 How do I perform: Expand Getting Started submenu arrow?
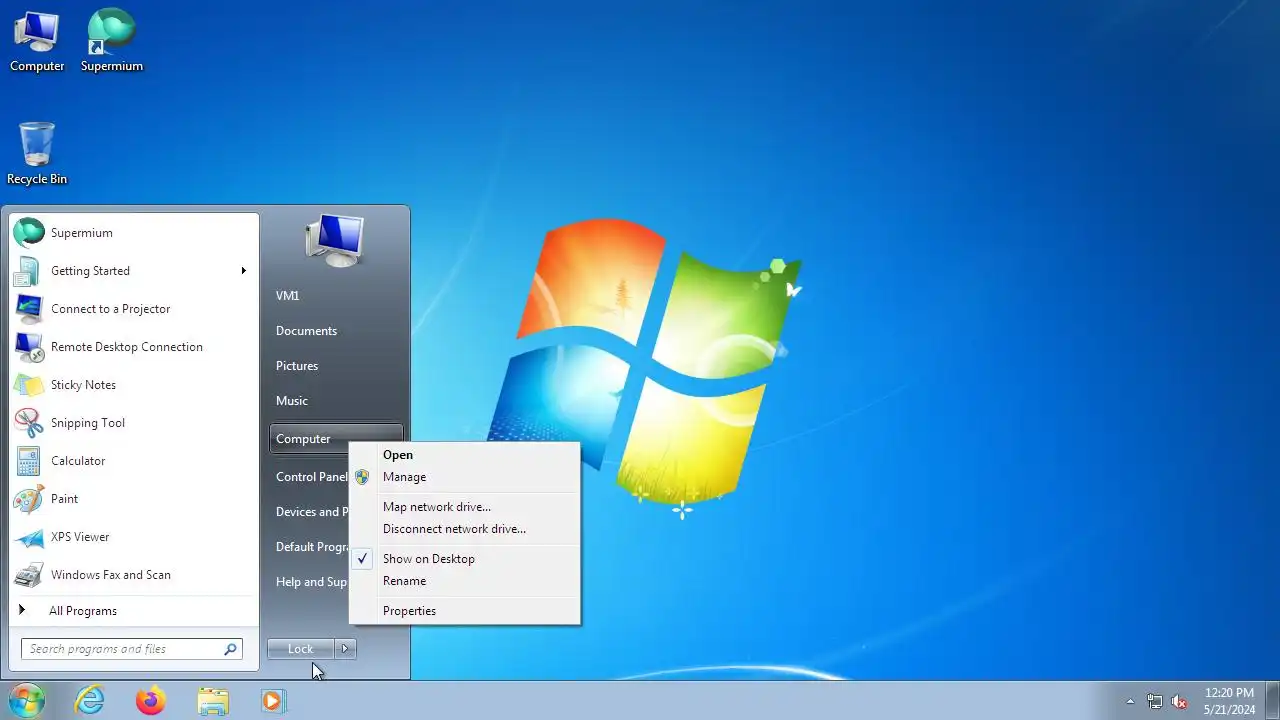pos(243,271)
